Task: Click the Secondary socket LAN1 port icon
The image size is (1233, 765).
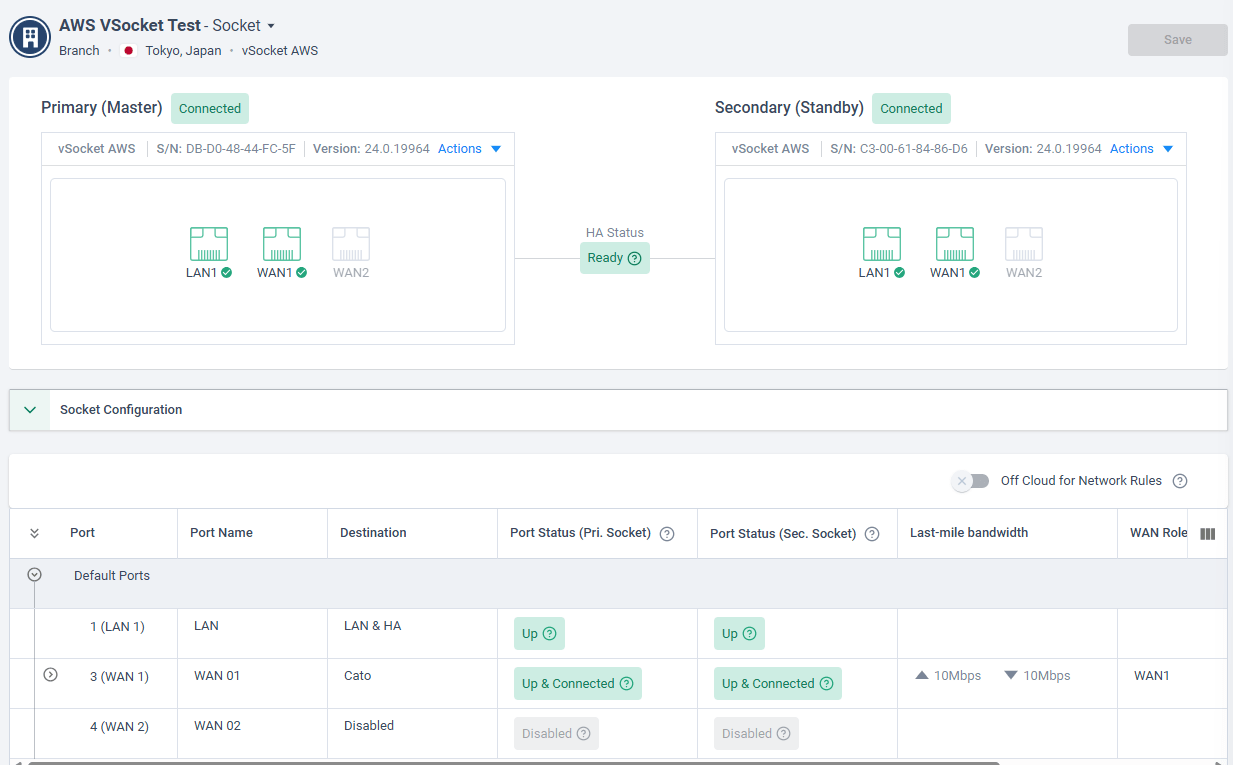Action: click(882, 244)
